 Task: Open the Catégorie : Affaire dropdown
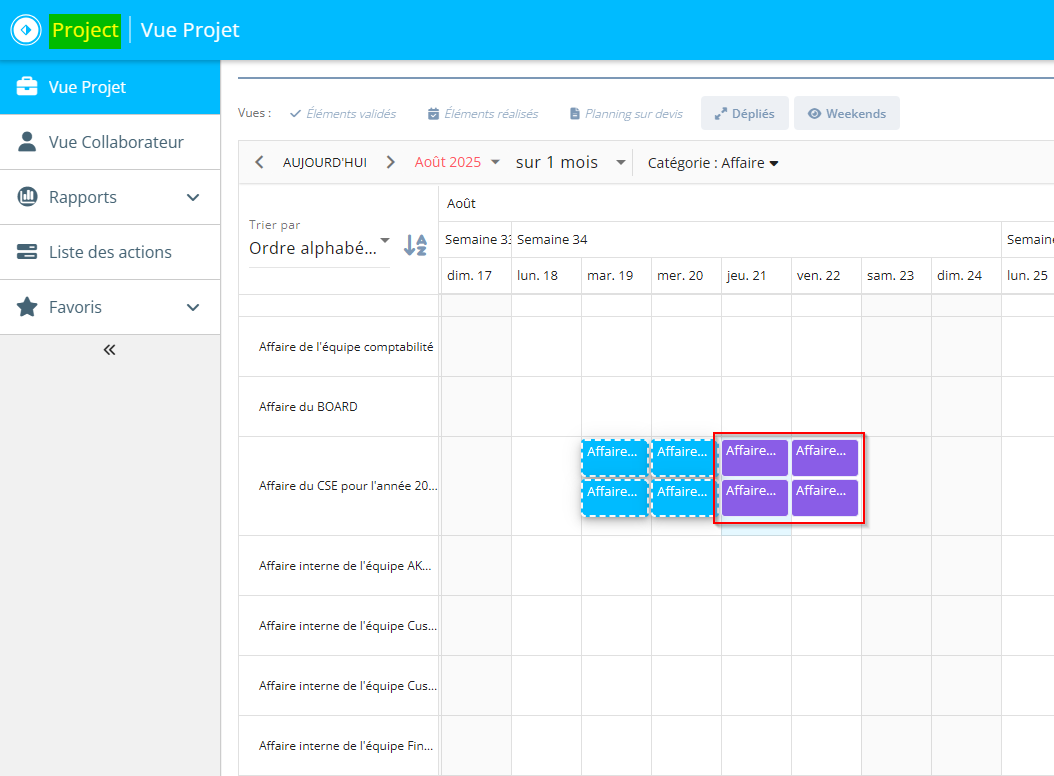[713, 163]
